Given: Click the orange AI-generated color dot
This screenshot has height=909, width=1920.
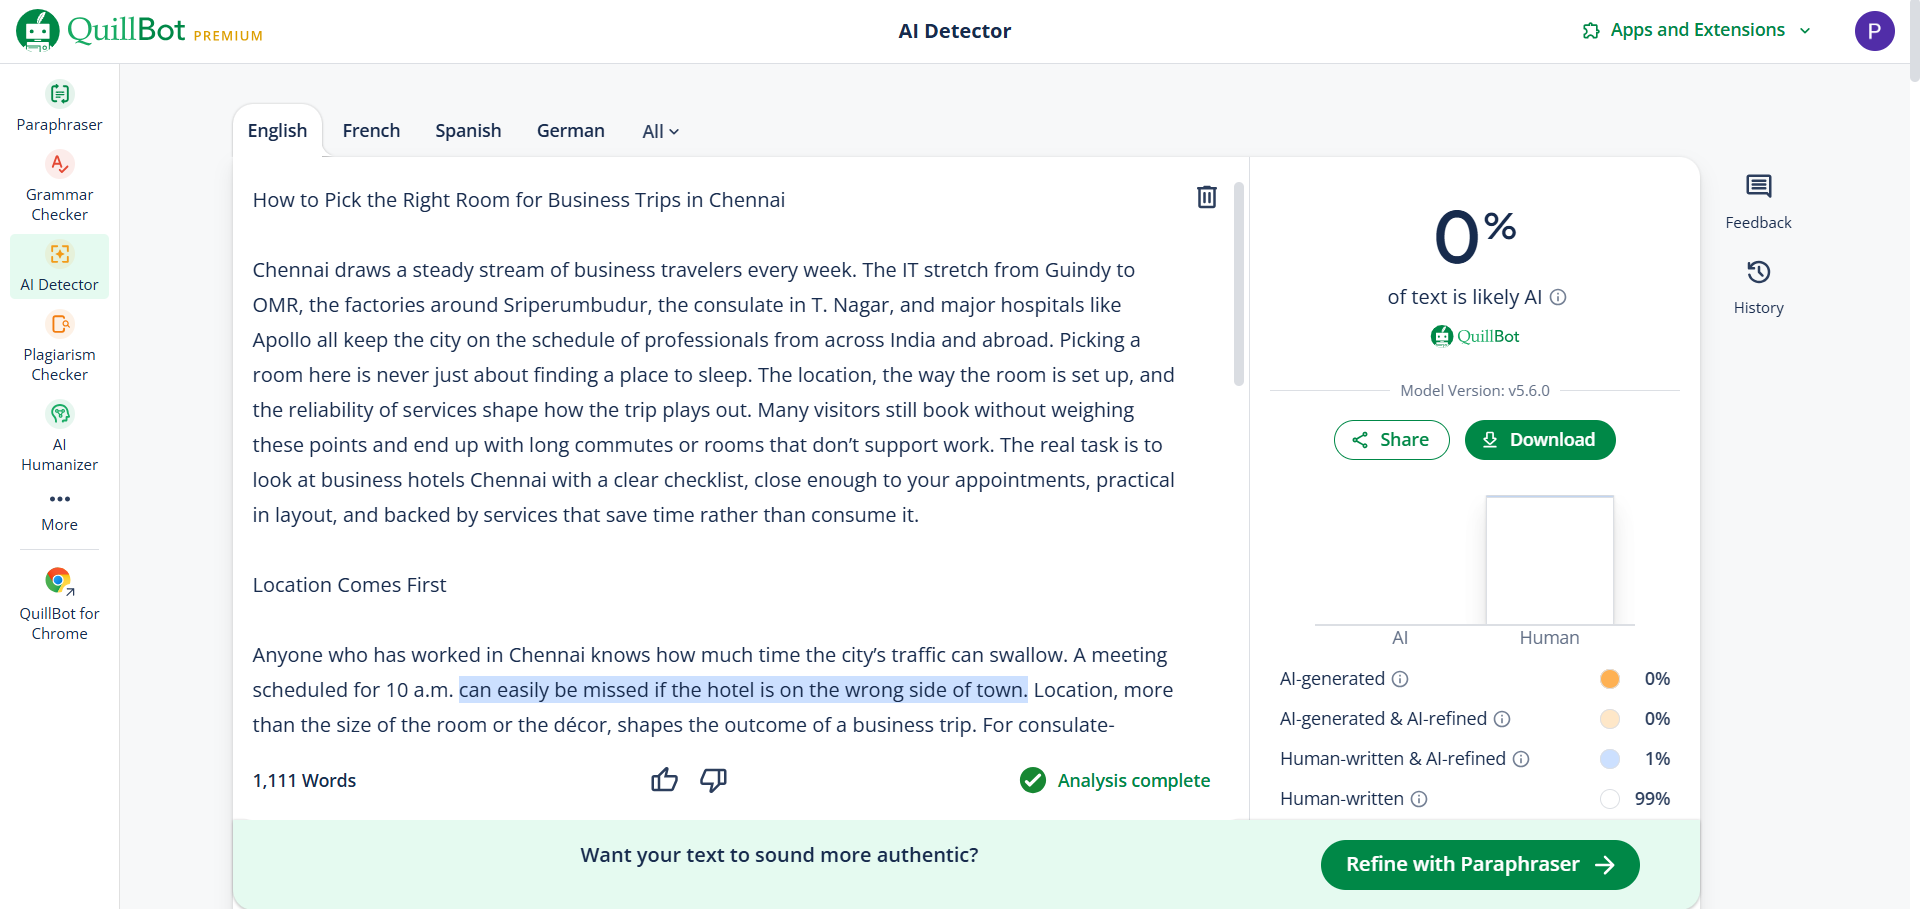Looking at the screenshot, I should click(x=1610, y=679).
